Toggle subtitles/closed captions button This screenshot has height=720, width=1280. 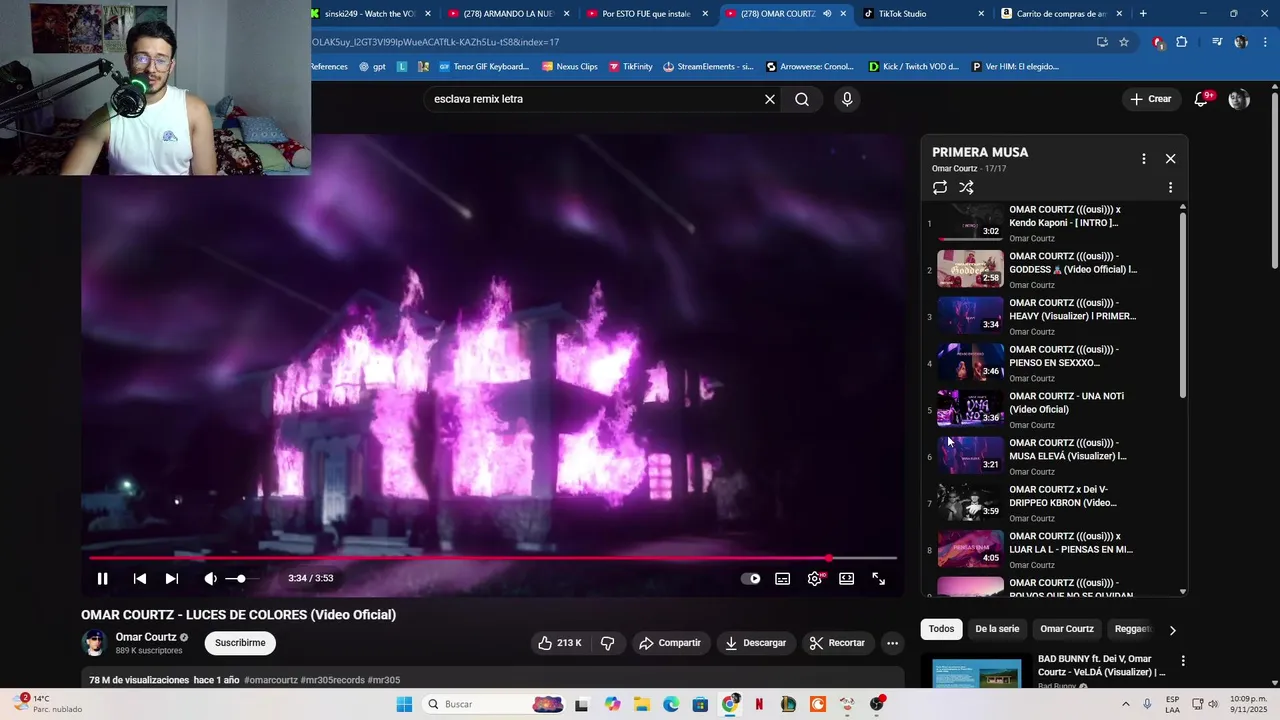tap(783, 578)
